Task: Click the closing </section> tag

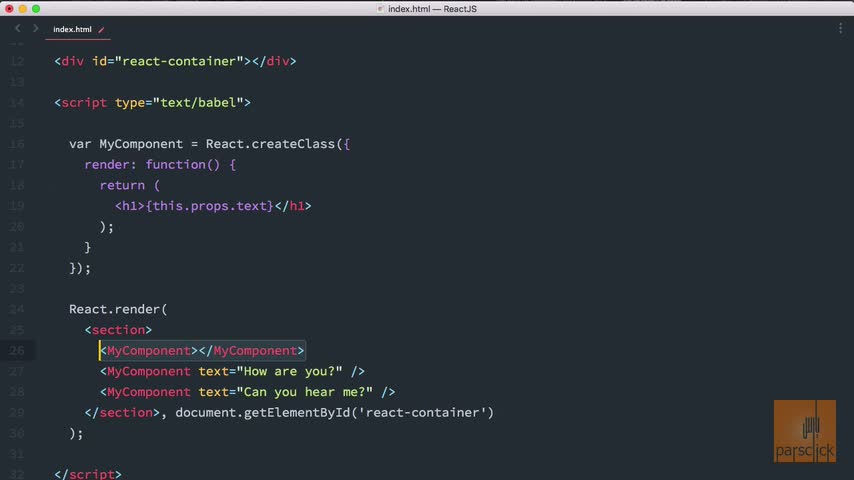Action: click(122, 412)
